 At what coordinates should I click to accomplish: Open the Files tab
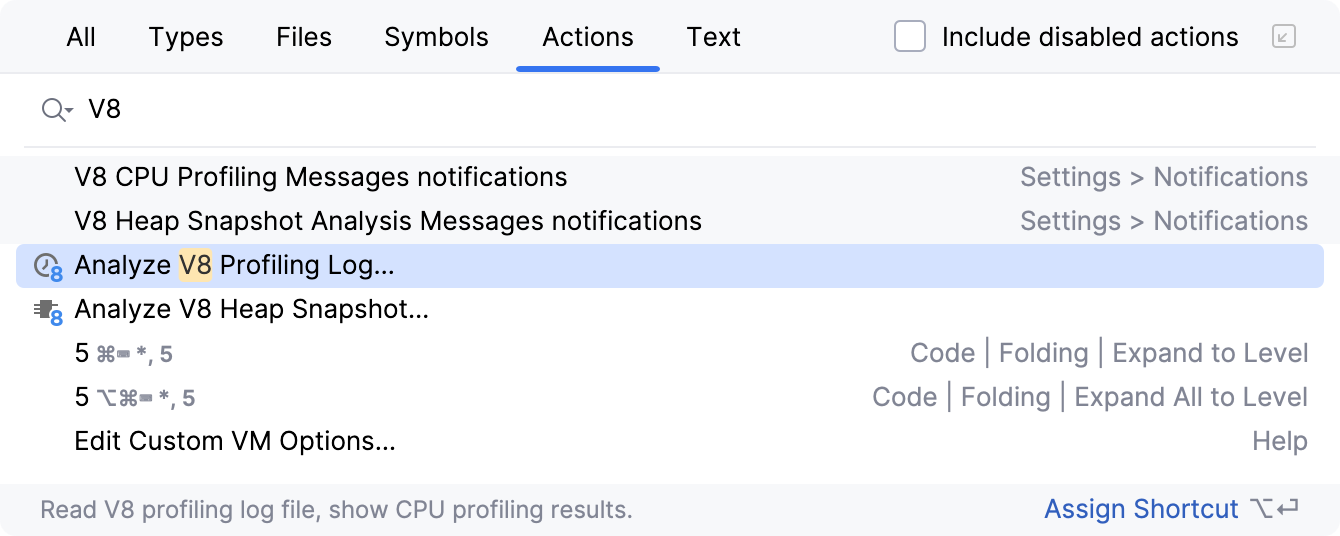pyautogui.click(x=304, y=37)
